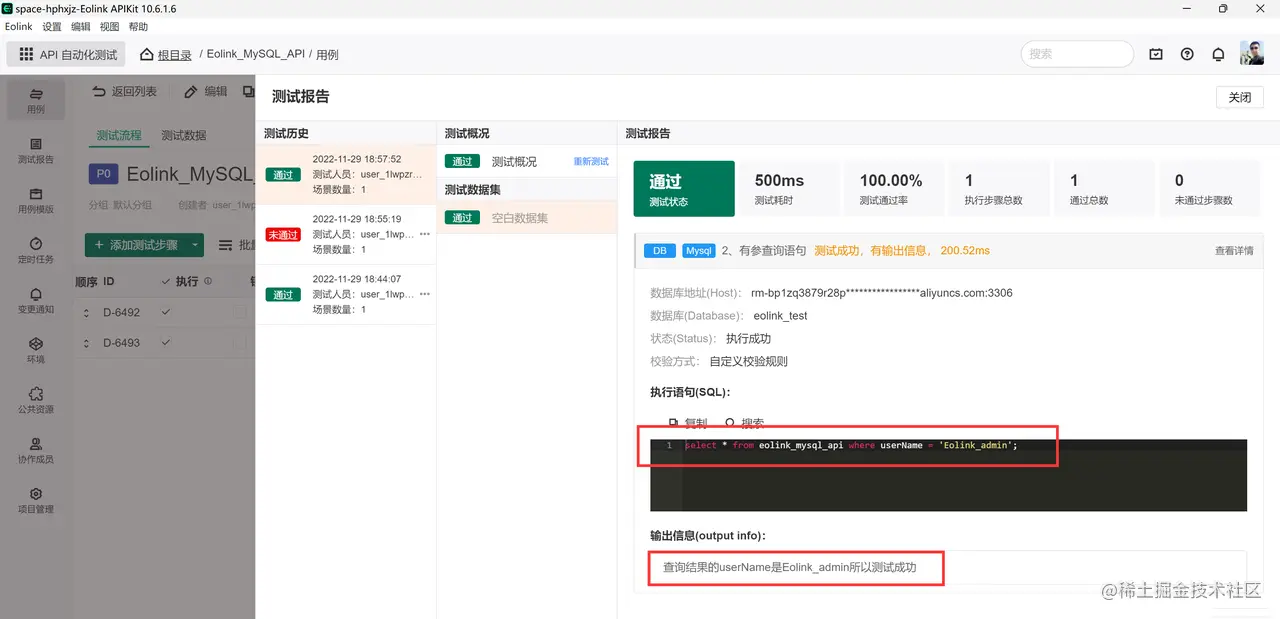Open the 用例 sidebar section
The width and height of the screenshot is (1280, 619).
point(36,100)
